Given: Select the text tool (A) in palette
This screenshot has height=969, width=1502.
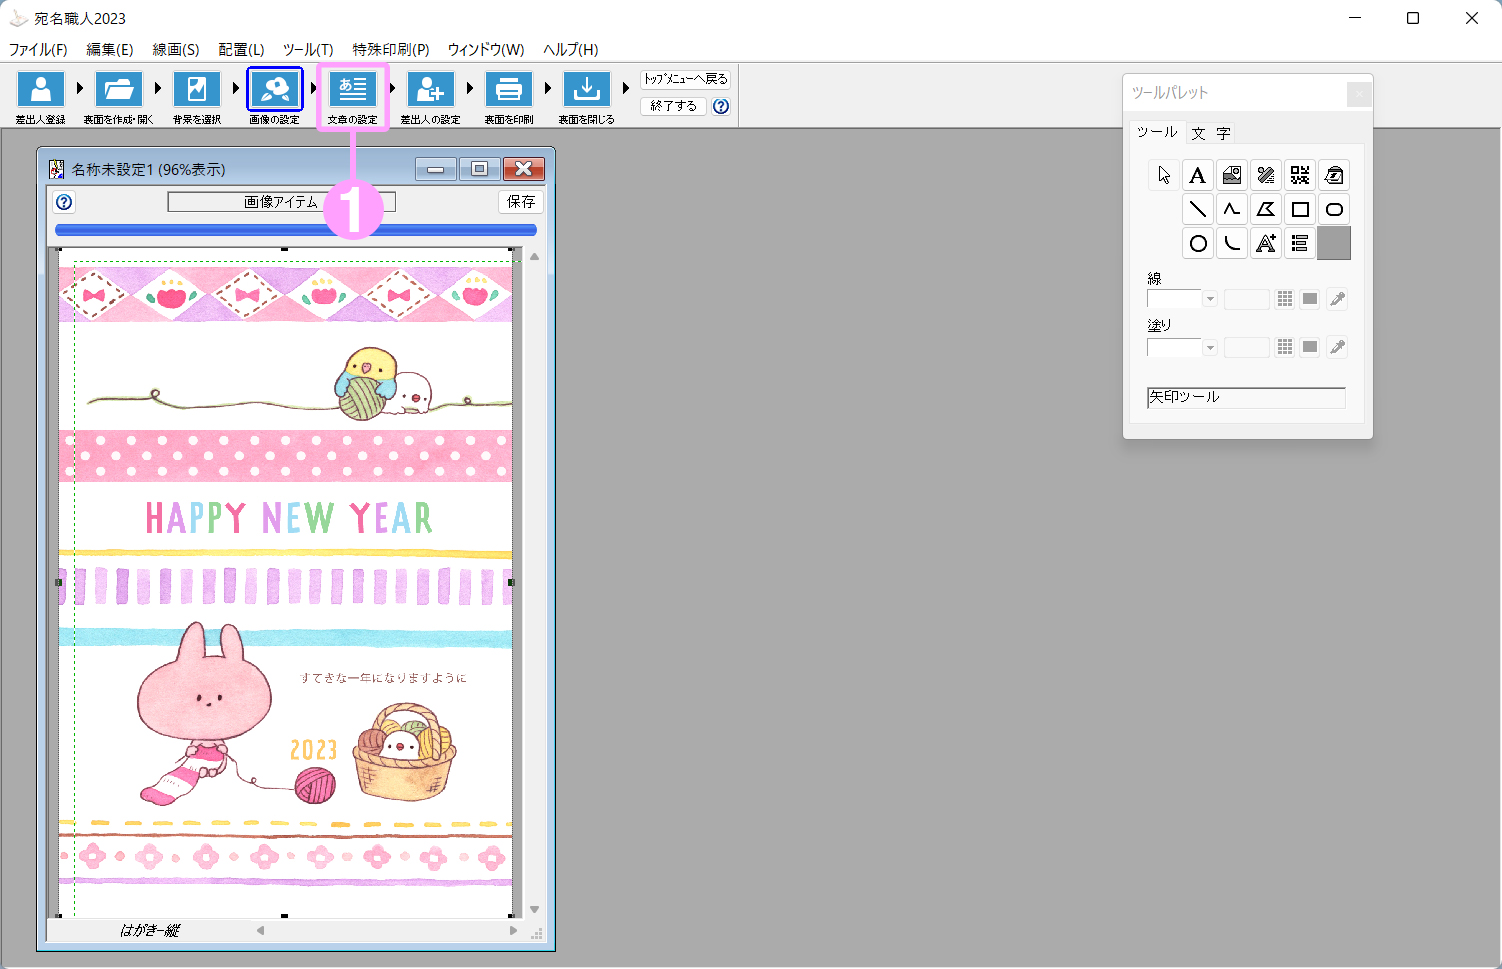Looking at the screenshot, I should (x=1197, y=176).
